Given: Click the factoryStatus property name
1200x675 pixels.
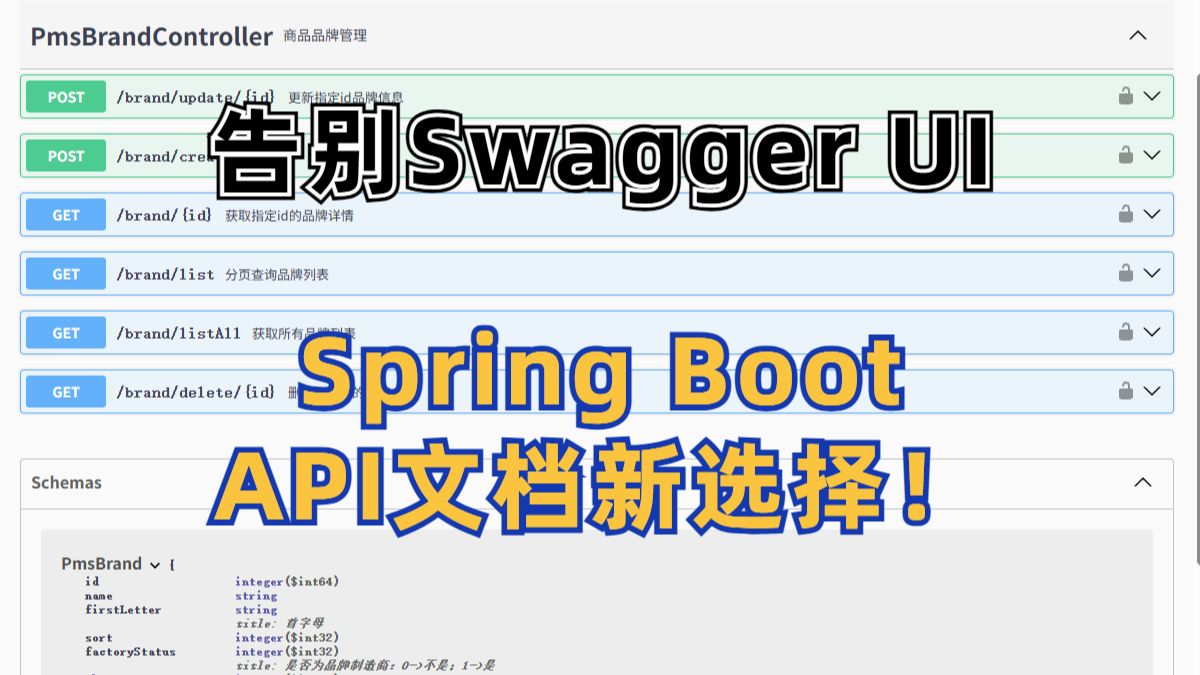Looking at the screenshot, I should point(130,651).
